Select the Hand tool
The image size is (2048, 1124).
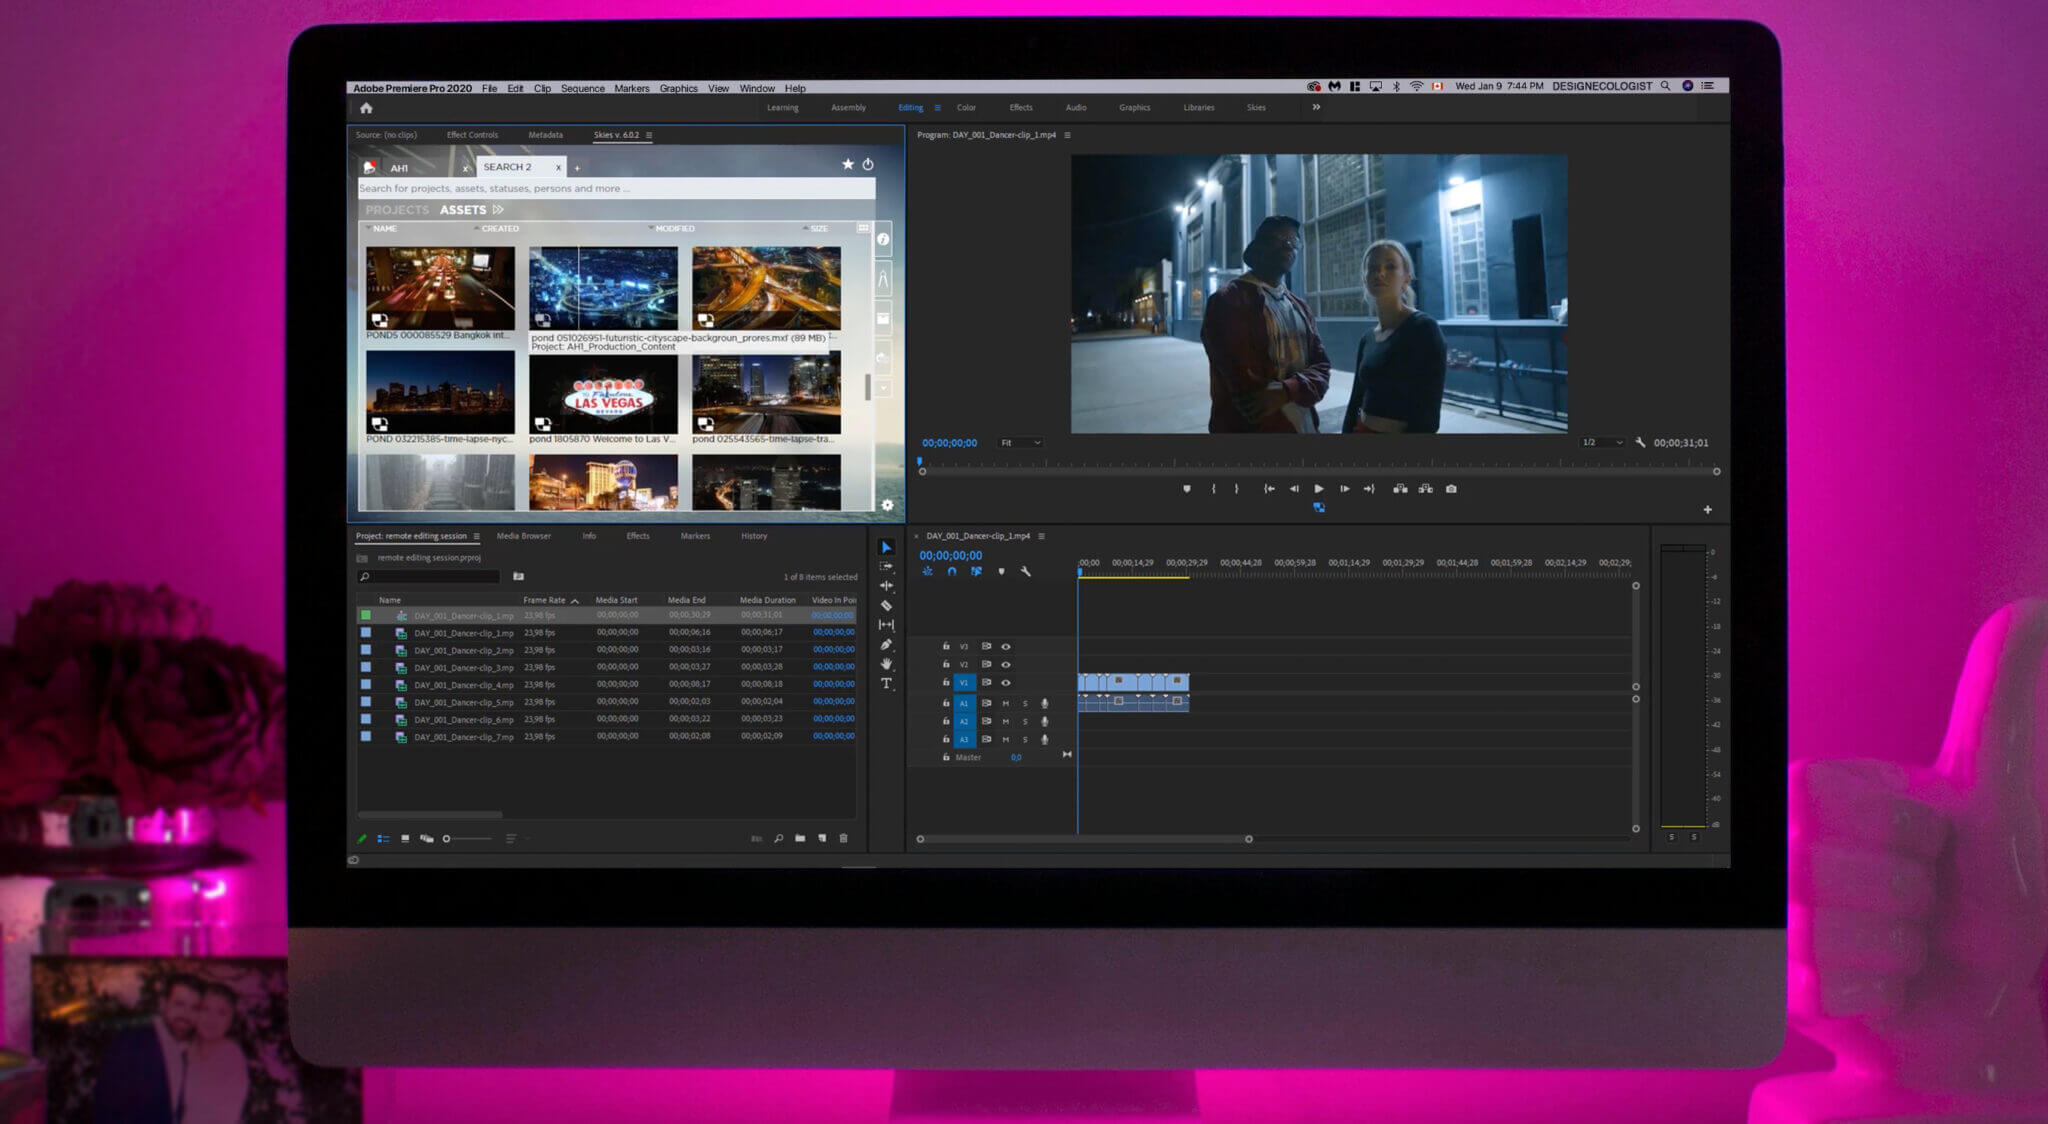[886, 664]
